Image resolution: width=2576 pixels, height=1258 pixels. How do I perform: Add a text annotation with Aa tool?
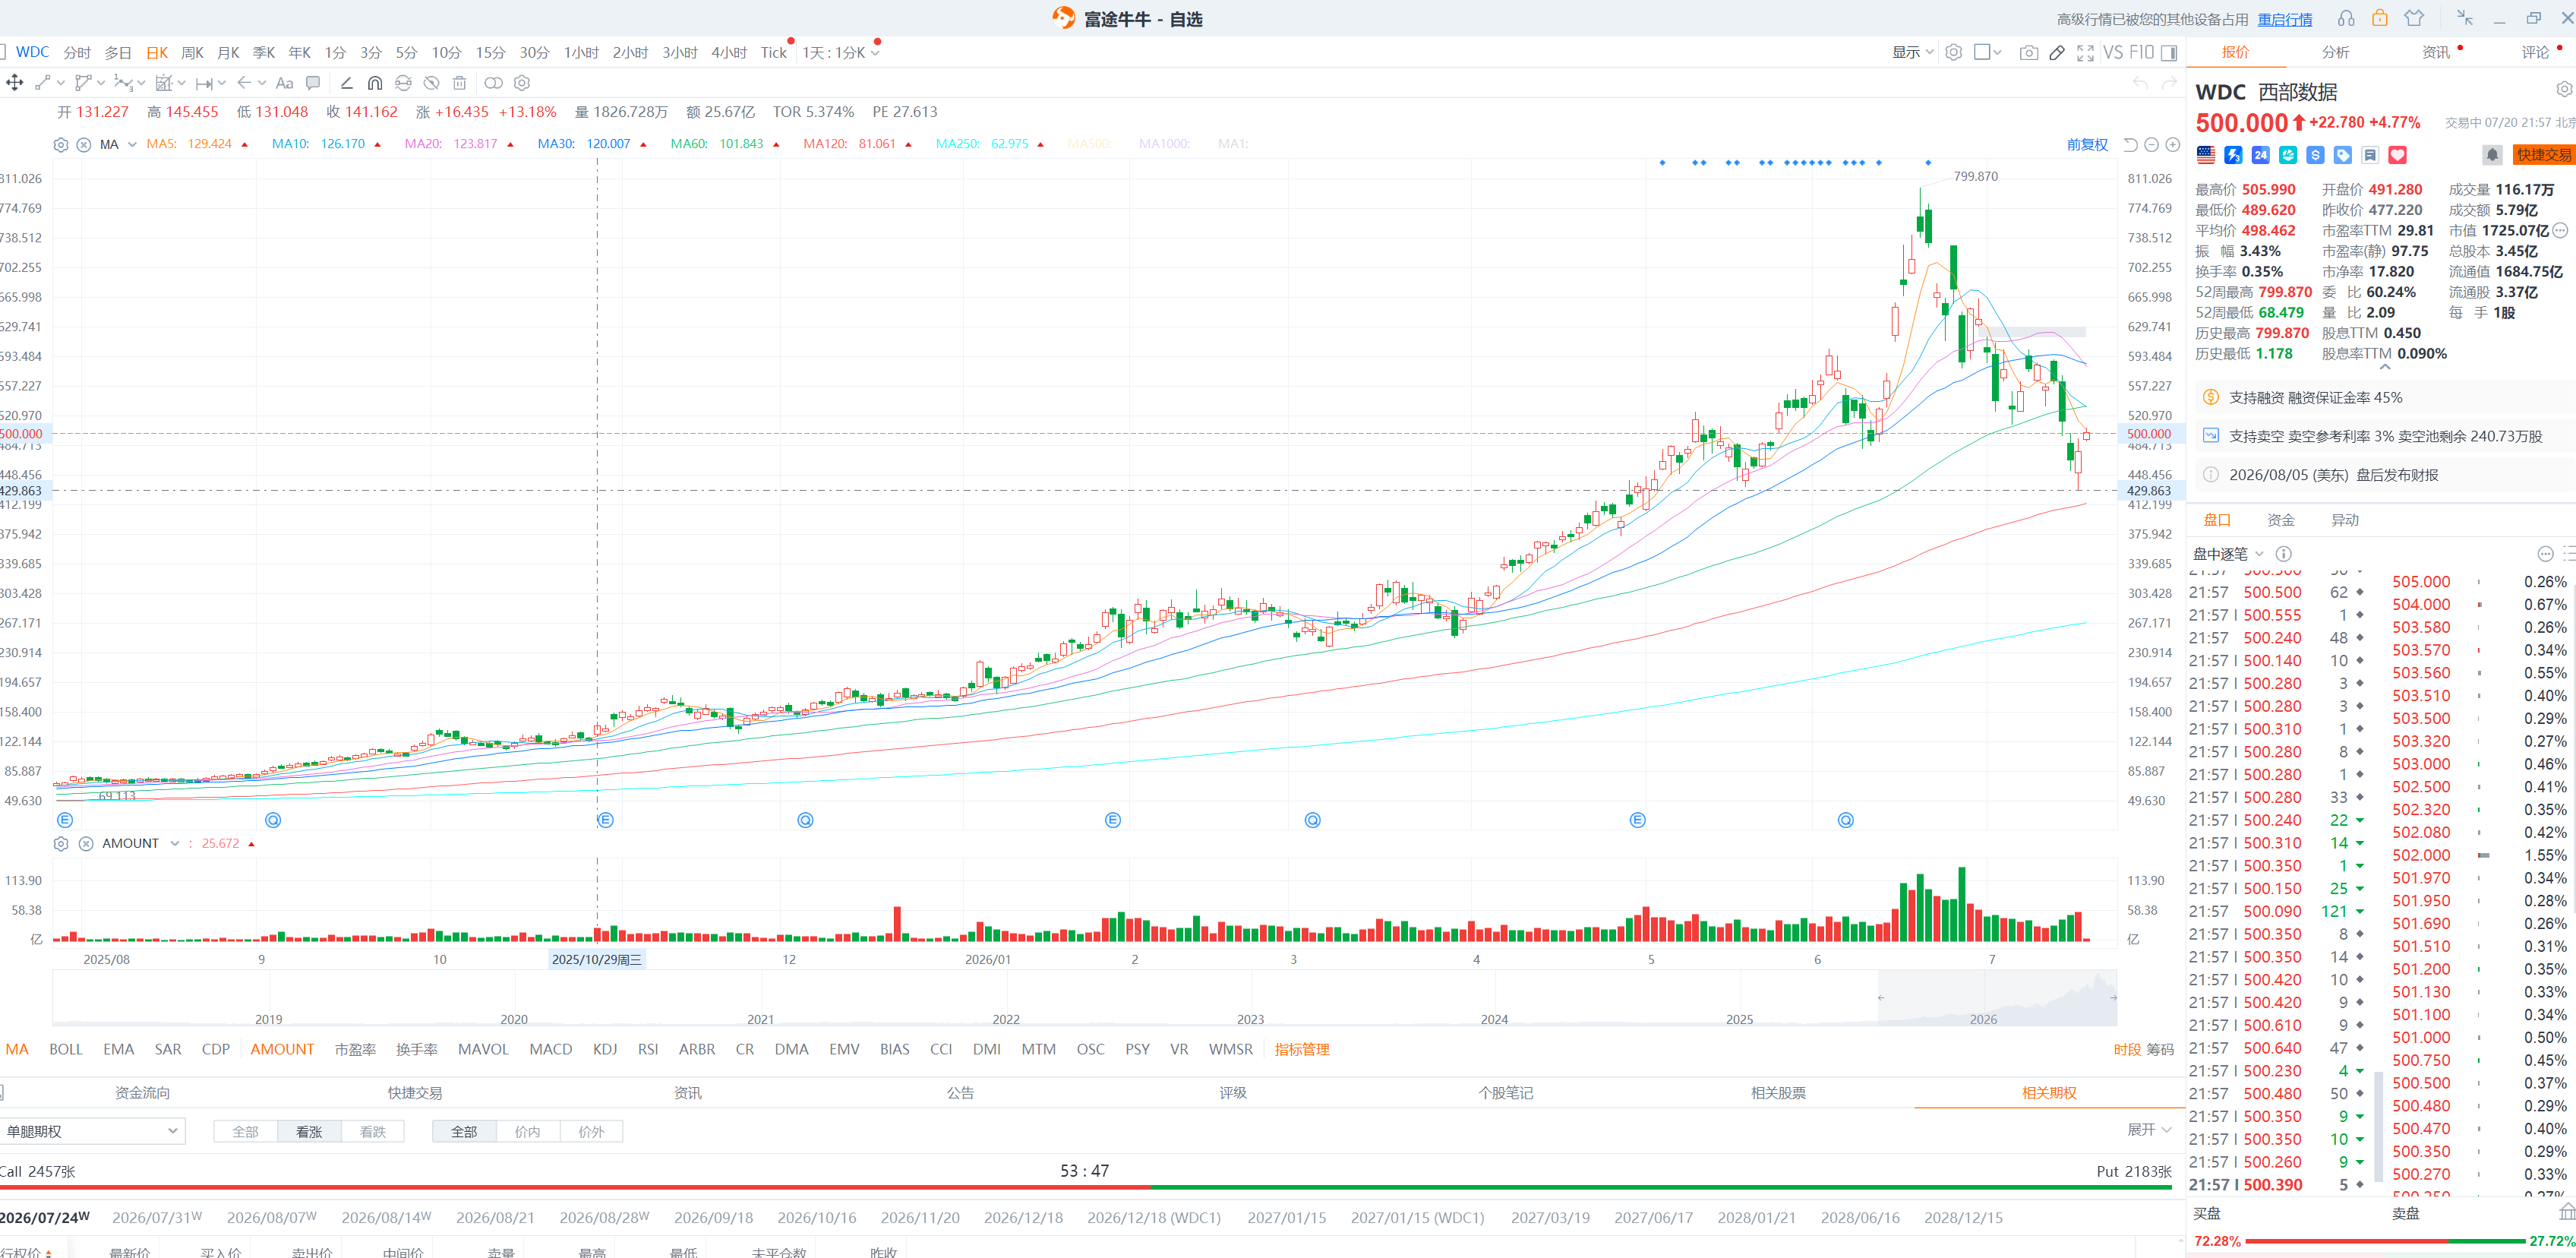click(x=285, y=83)
